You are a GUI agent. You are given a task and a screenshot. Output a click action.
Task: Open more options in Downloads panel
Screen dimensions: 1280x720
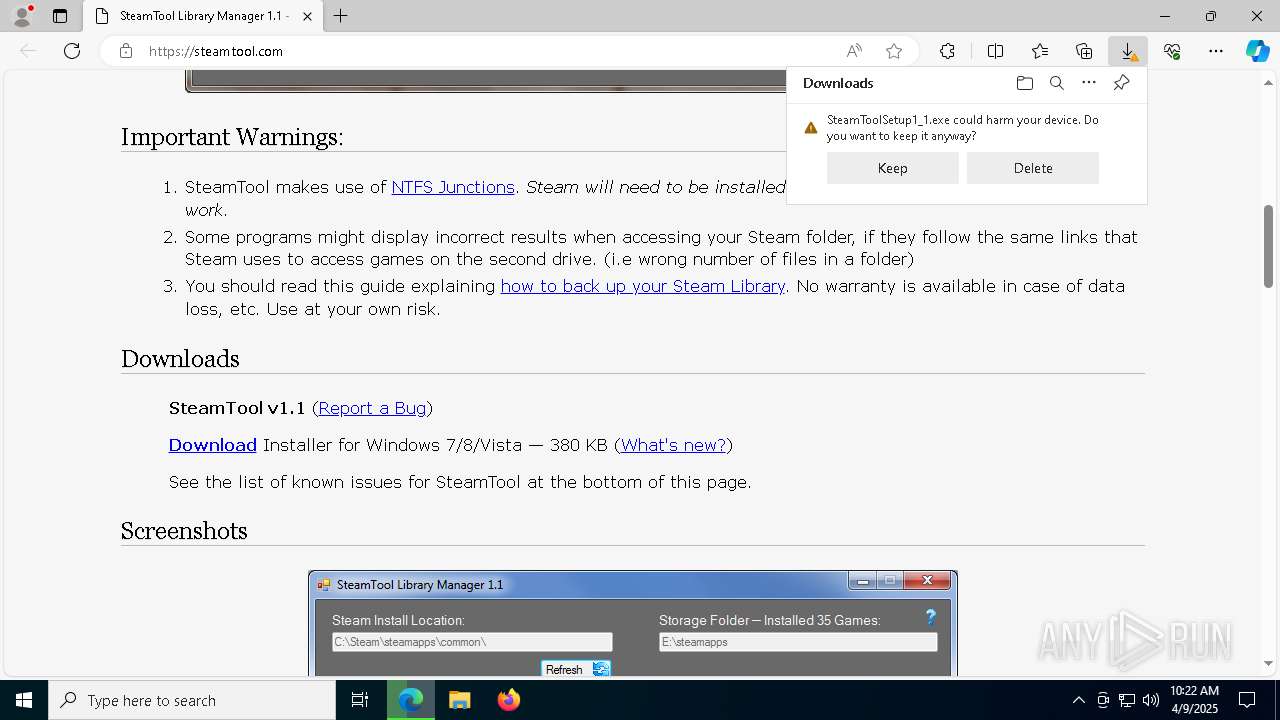coord(1089,83)
